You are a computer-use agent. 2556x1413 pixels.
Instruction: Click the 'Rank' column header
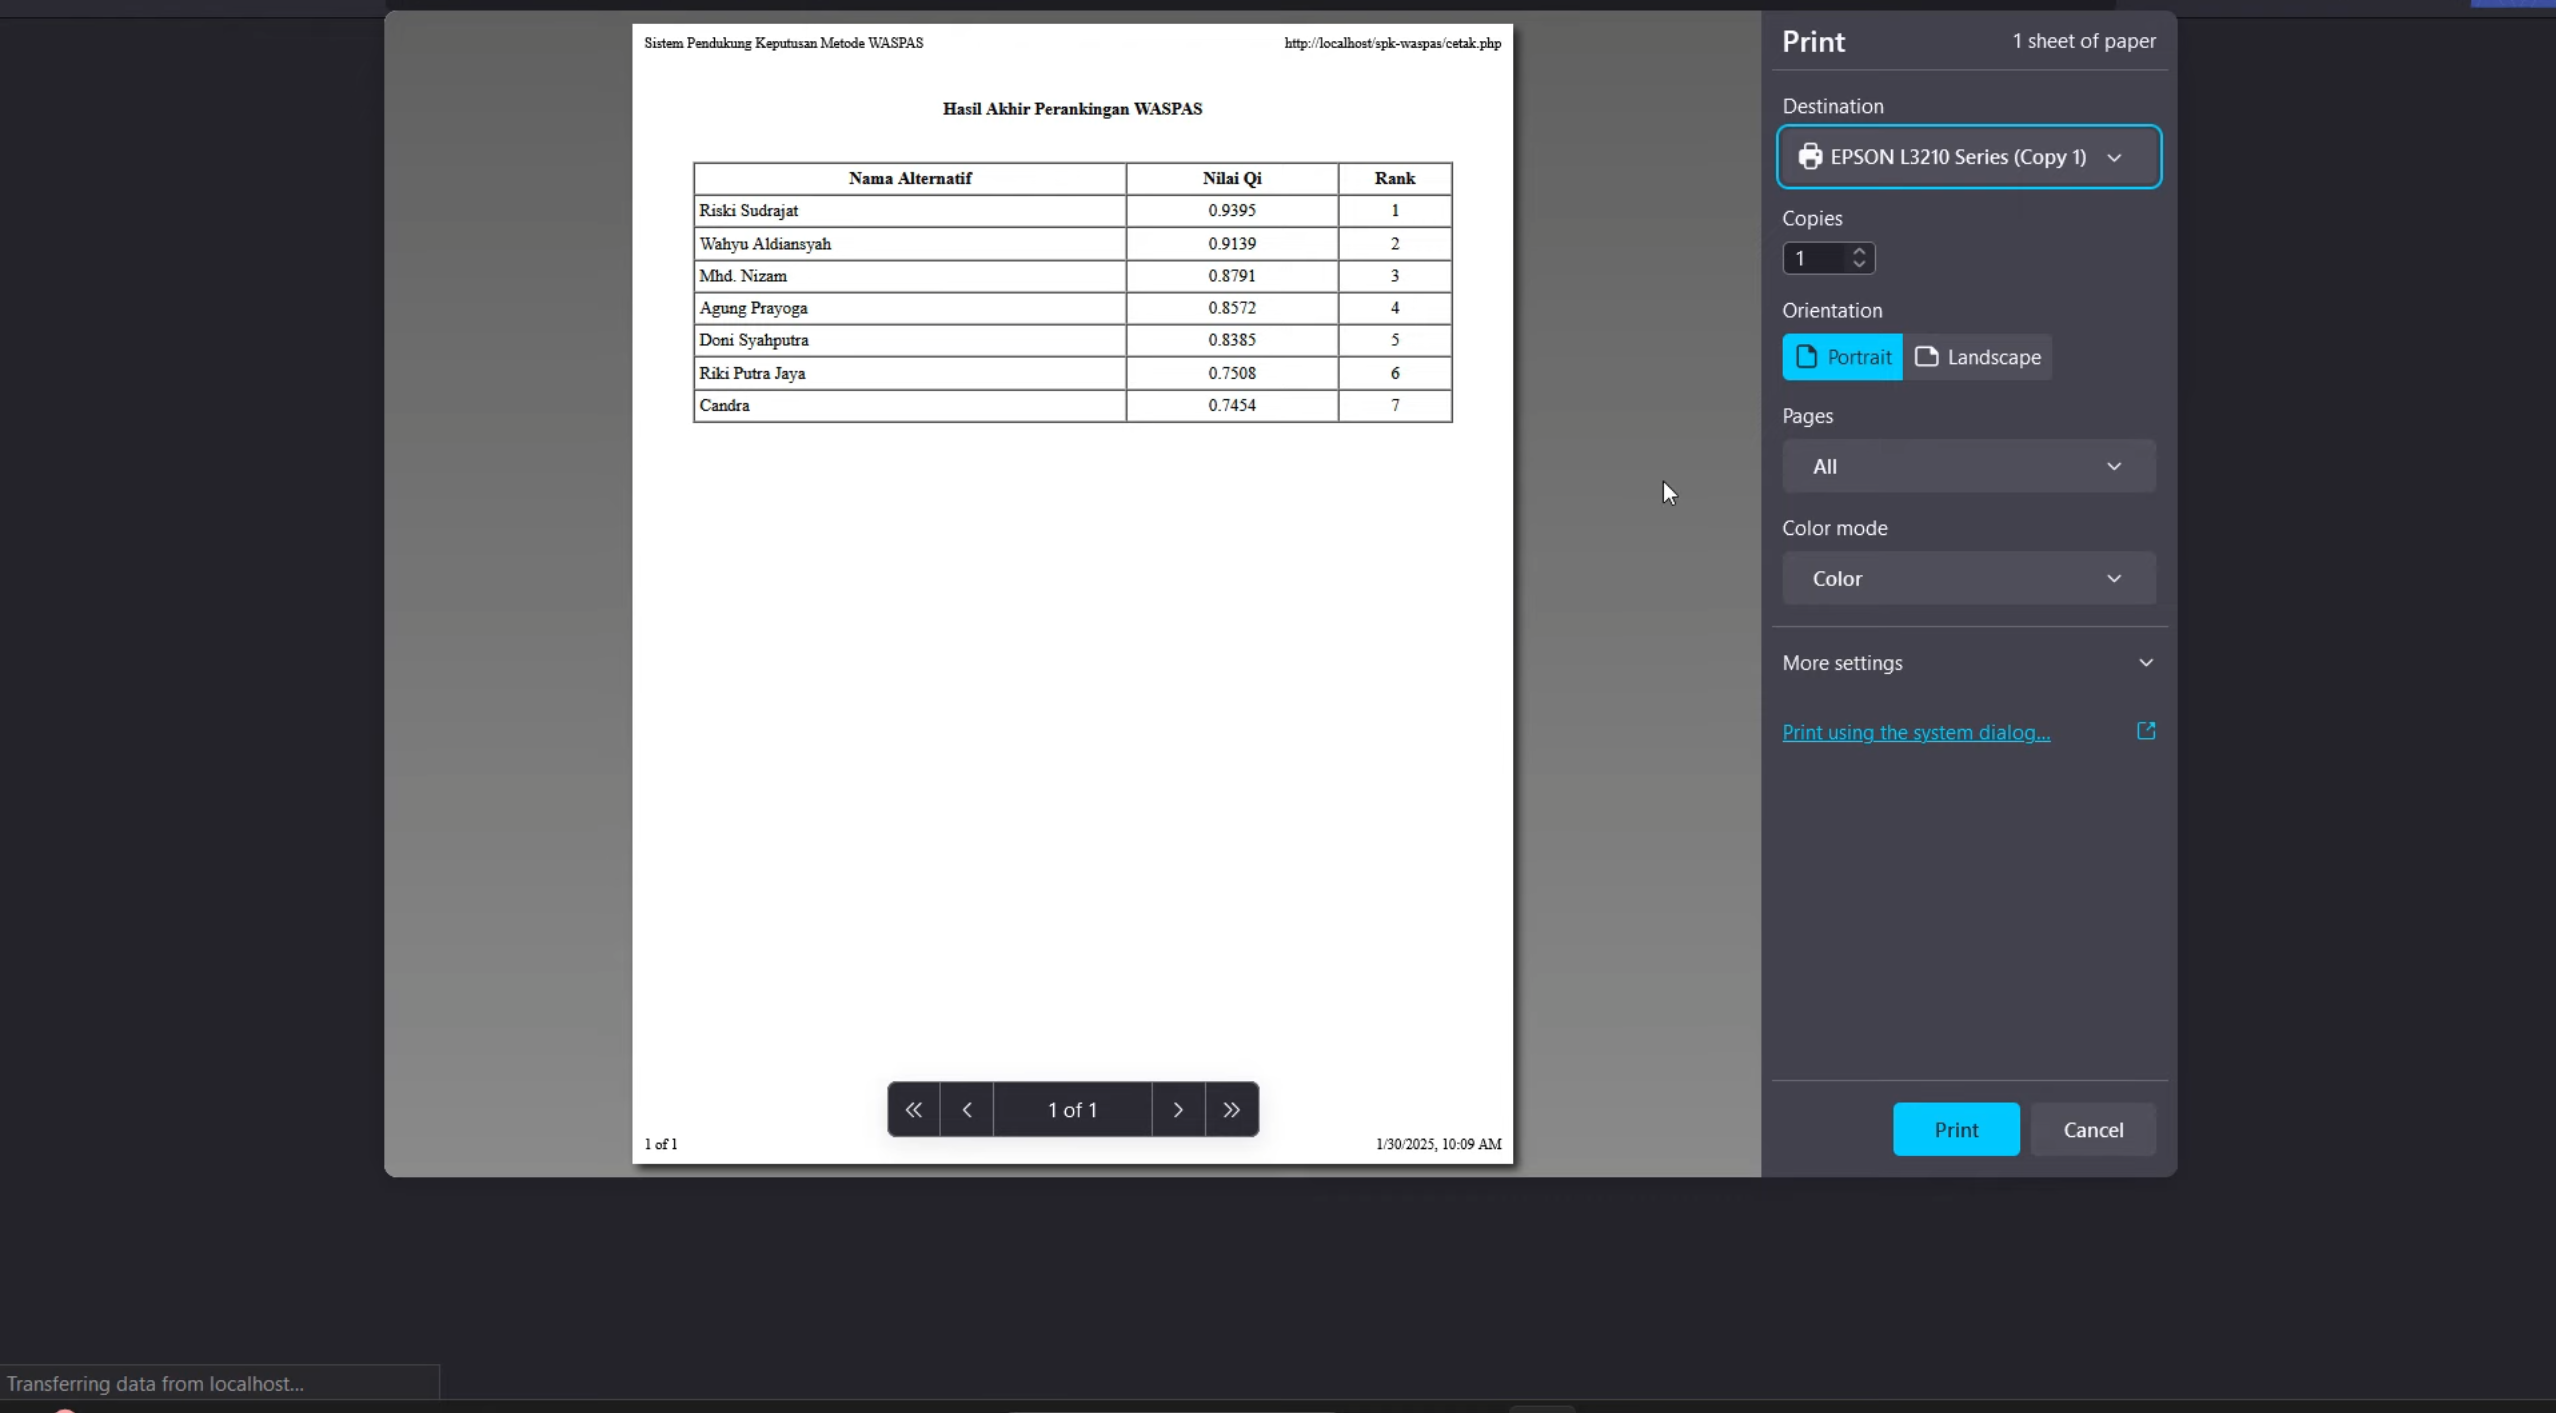click(1395, 178)
